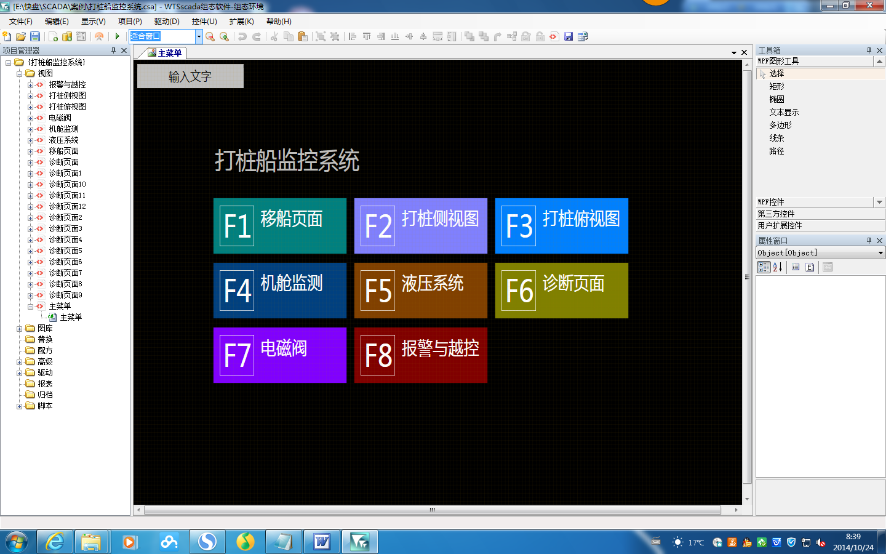Click the purple F7 电磁阀 tile
This screenshot has width=886, height=554.
click(280, 355)
